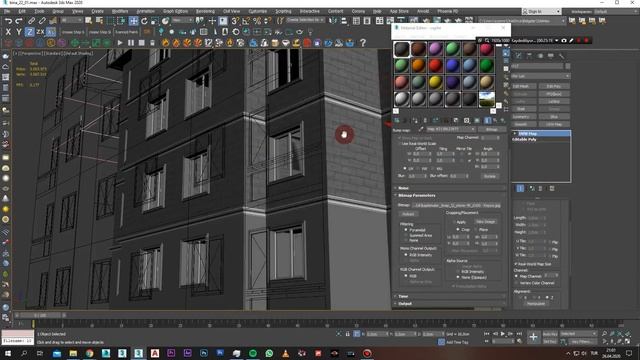Toggle Use Real-World Scale checkbox
This screenshot has width=640, height=360.
(399, 144)
